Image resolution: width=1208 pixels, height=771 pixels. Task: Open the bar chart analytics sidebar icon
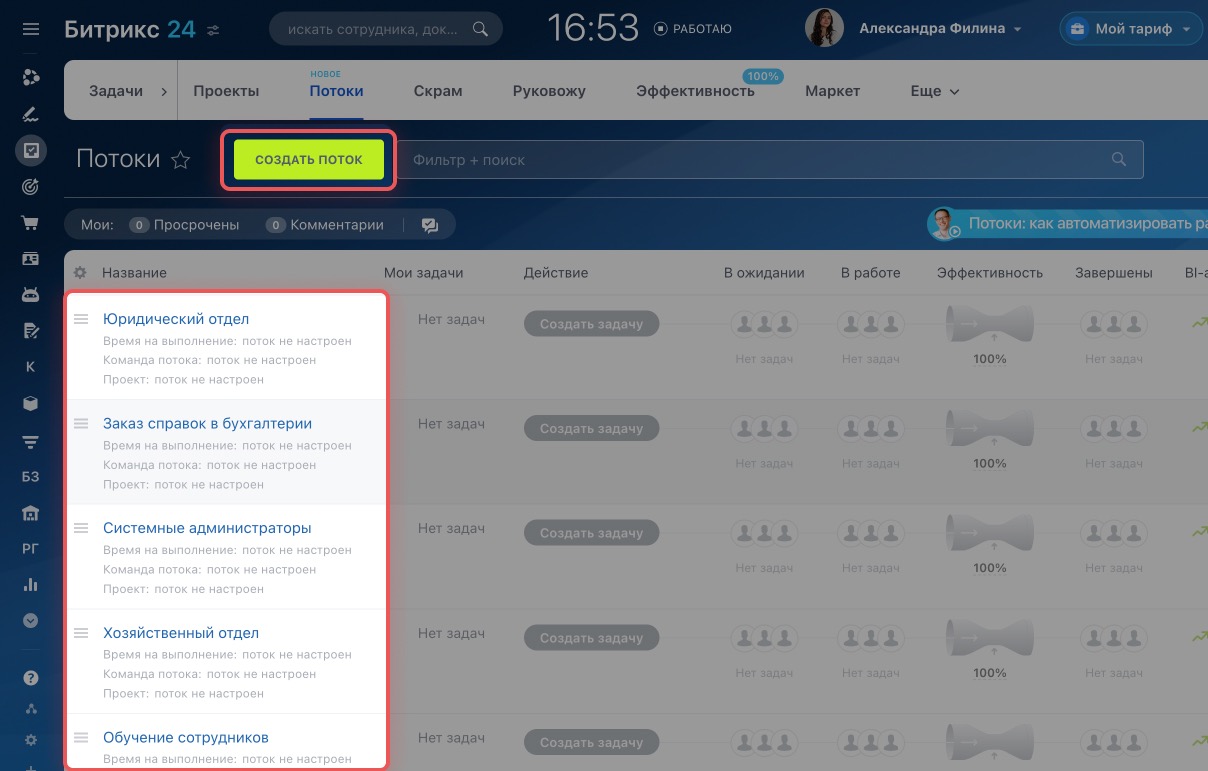pyautogui.click(x=31, y=585)
